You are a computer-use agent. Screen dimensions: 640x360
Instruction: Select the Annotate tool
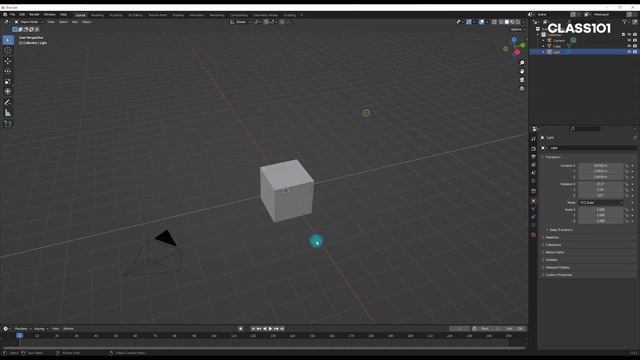[x=8, y=102]
